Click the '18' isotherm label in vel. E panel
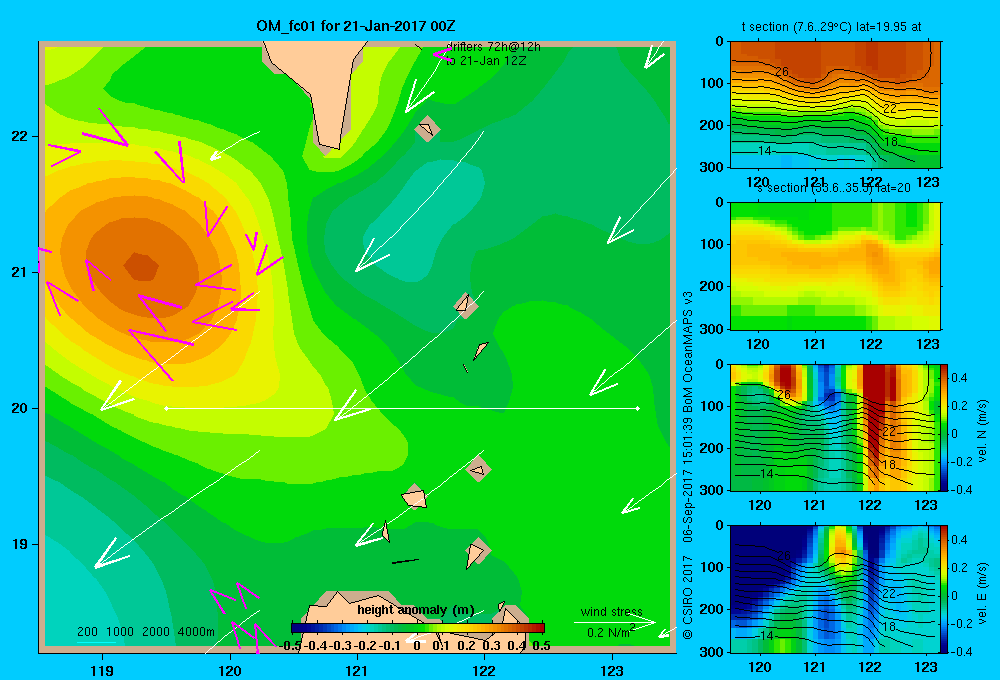 pyautogui.click(x=889, y=626)
